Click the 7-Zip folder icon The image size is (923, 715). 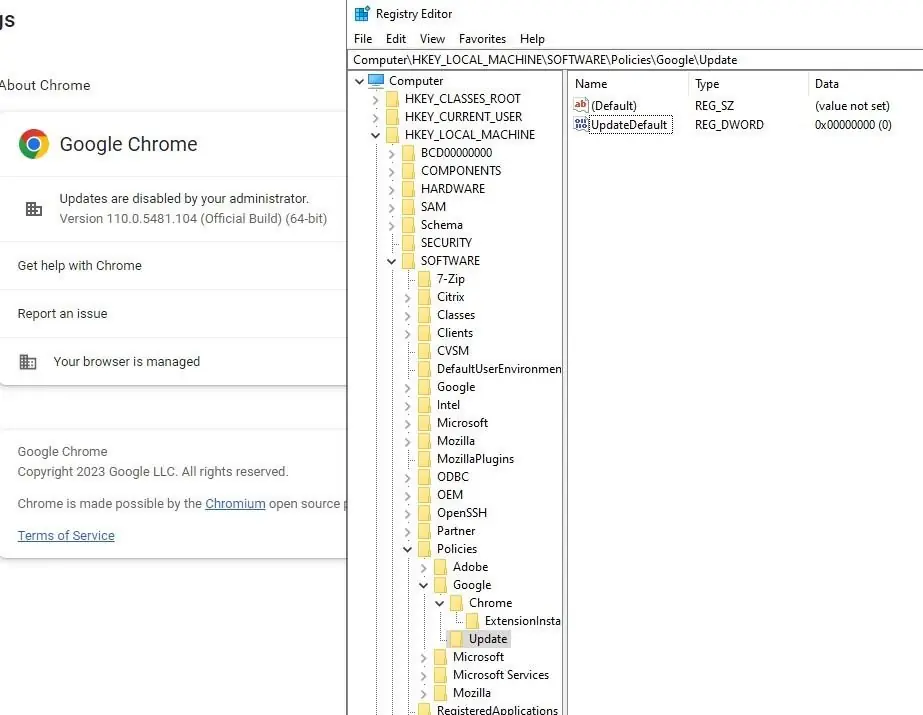click(x=424, y=279)
